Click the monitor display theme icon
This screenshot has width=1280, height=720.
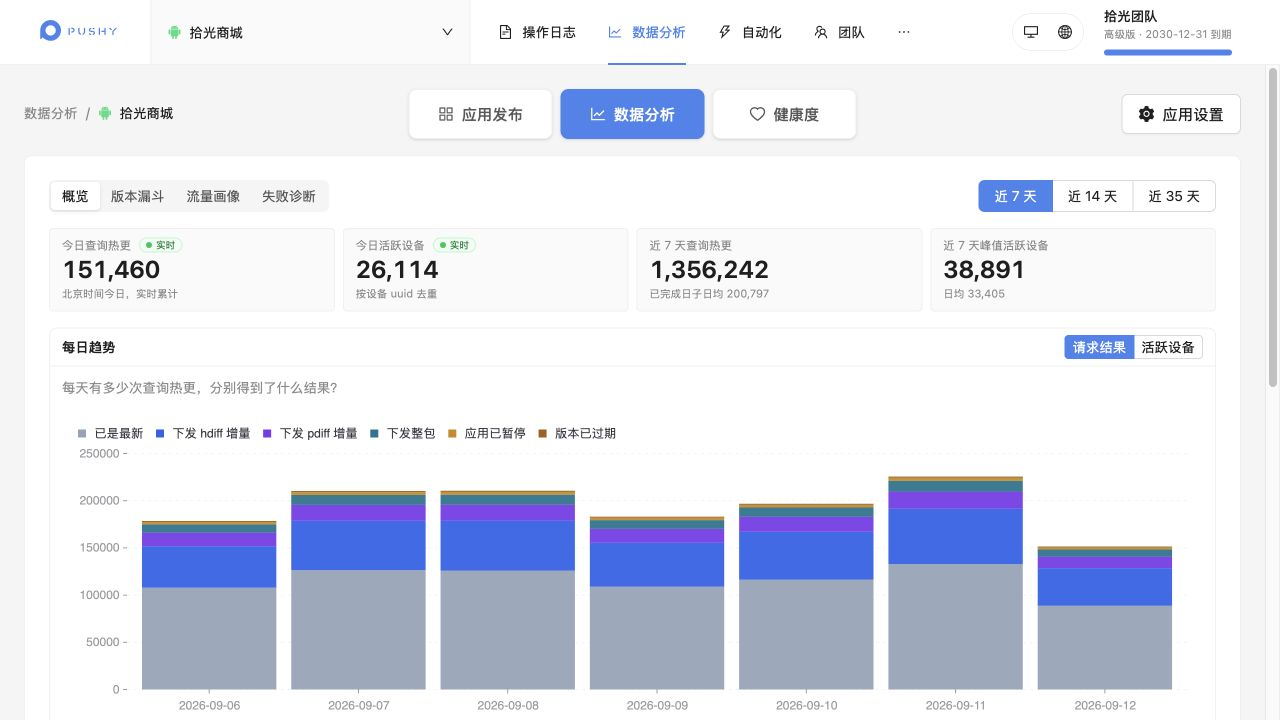click(1031, 32)
